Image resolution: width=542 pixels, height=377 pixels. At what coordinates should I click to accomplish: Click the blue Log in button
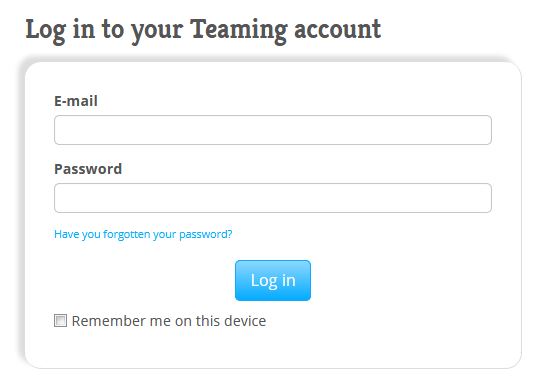coord(273,280)
